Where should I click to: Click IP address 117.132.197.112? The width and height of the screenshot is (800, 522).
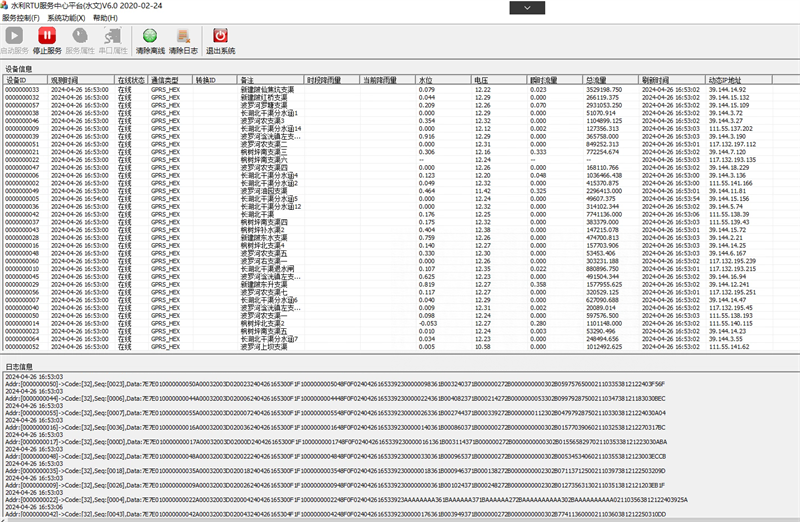coord(733,144)
